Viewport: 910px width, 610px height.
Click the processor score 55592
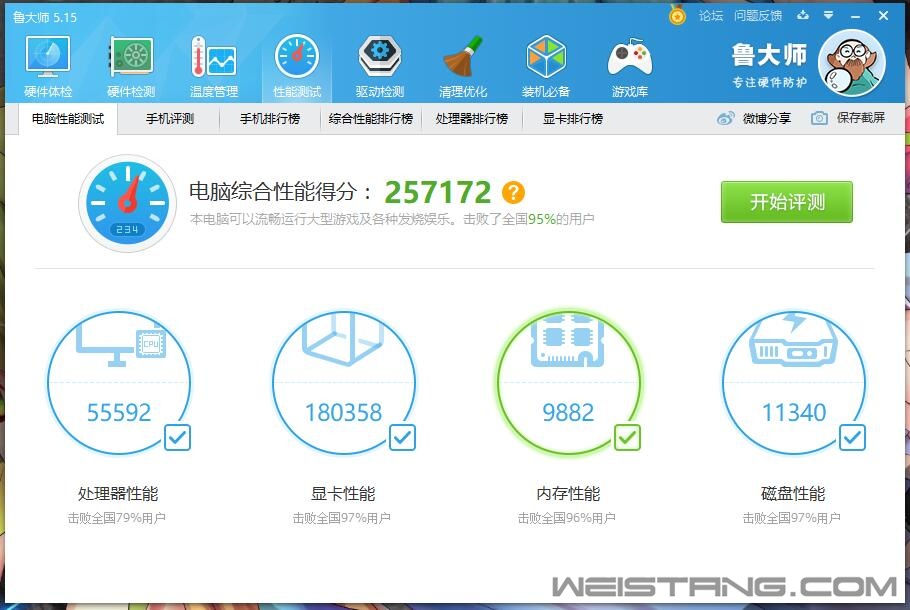point(119,413)
